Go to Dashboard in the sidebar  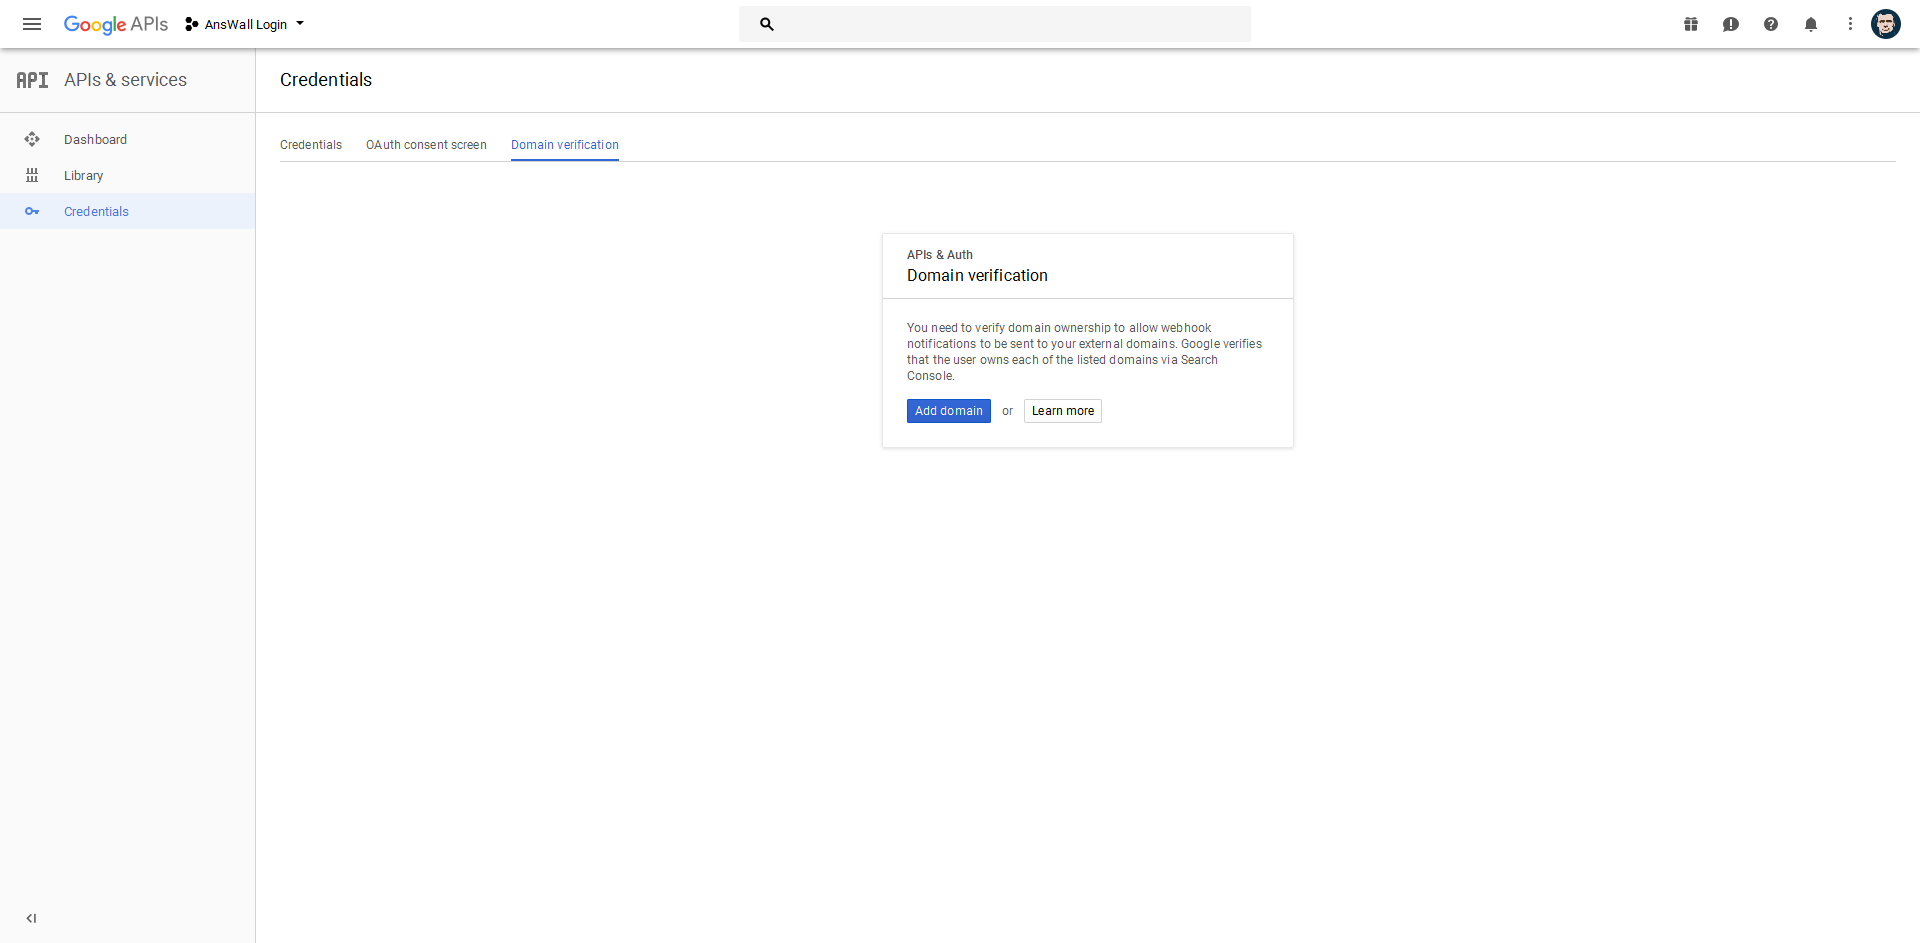coord(127,139)
